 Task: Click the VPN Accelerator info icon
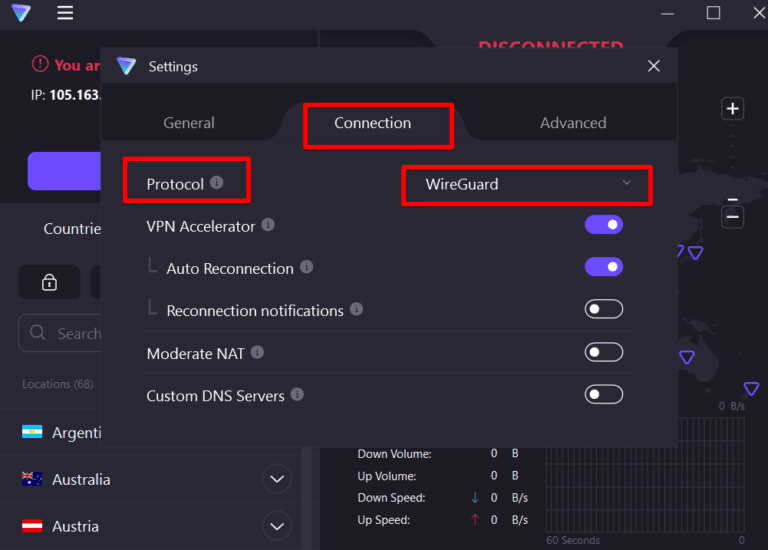pyautogui.click(x=268, y=226)
